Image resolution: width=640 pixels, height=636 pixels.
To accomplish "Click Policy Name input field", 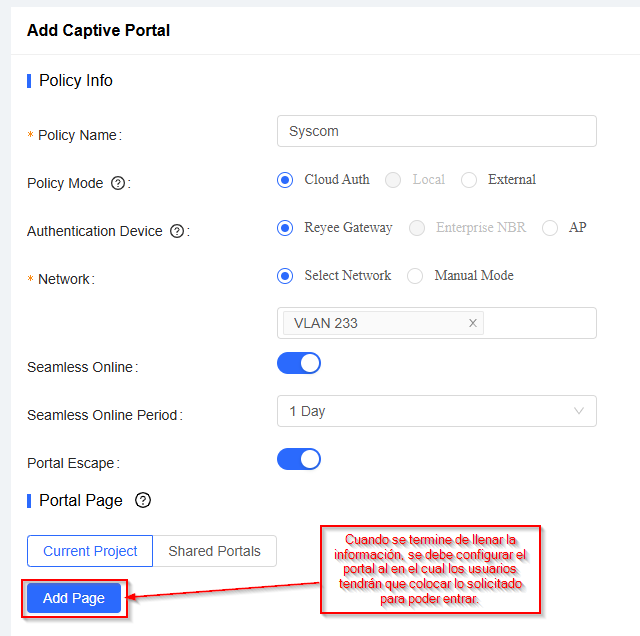I will click(x=436, y=131).
